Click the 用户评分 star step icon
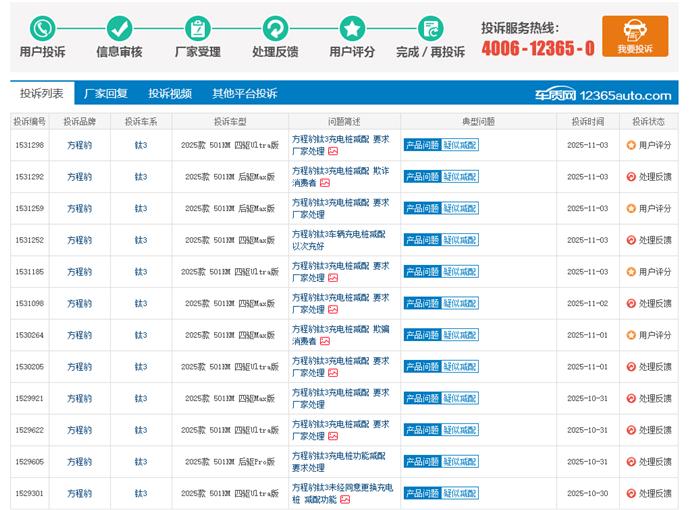 click(352, 28)
